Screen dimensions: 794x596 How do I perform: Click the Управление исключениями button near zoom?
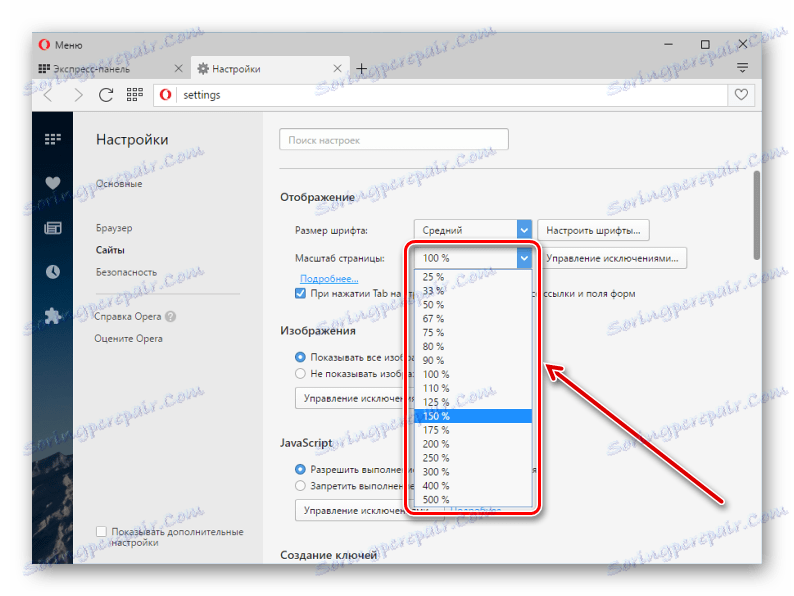612,258
